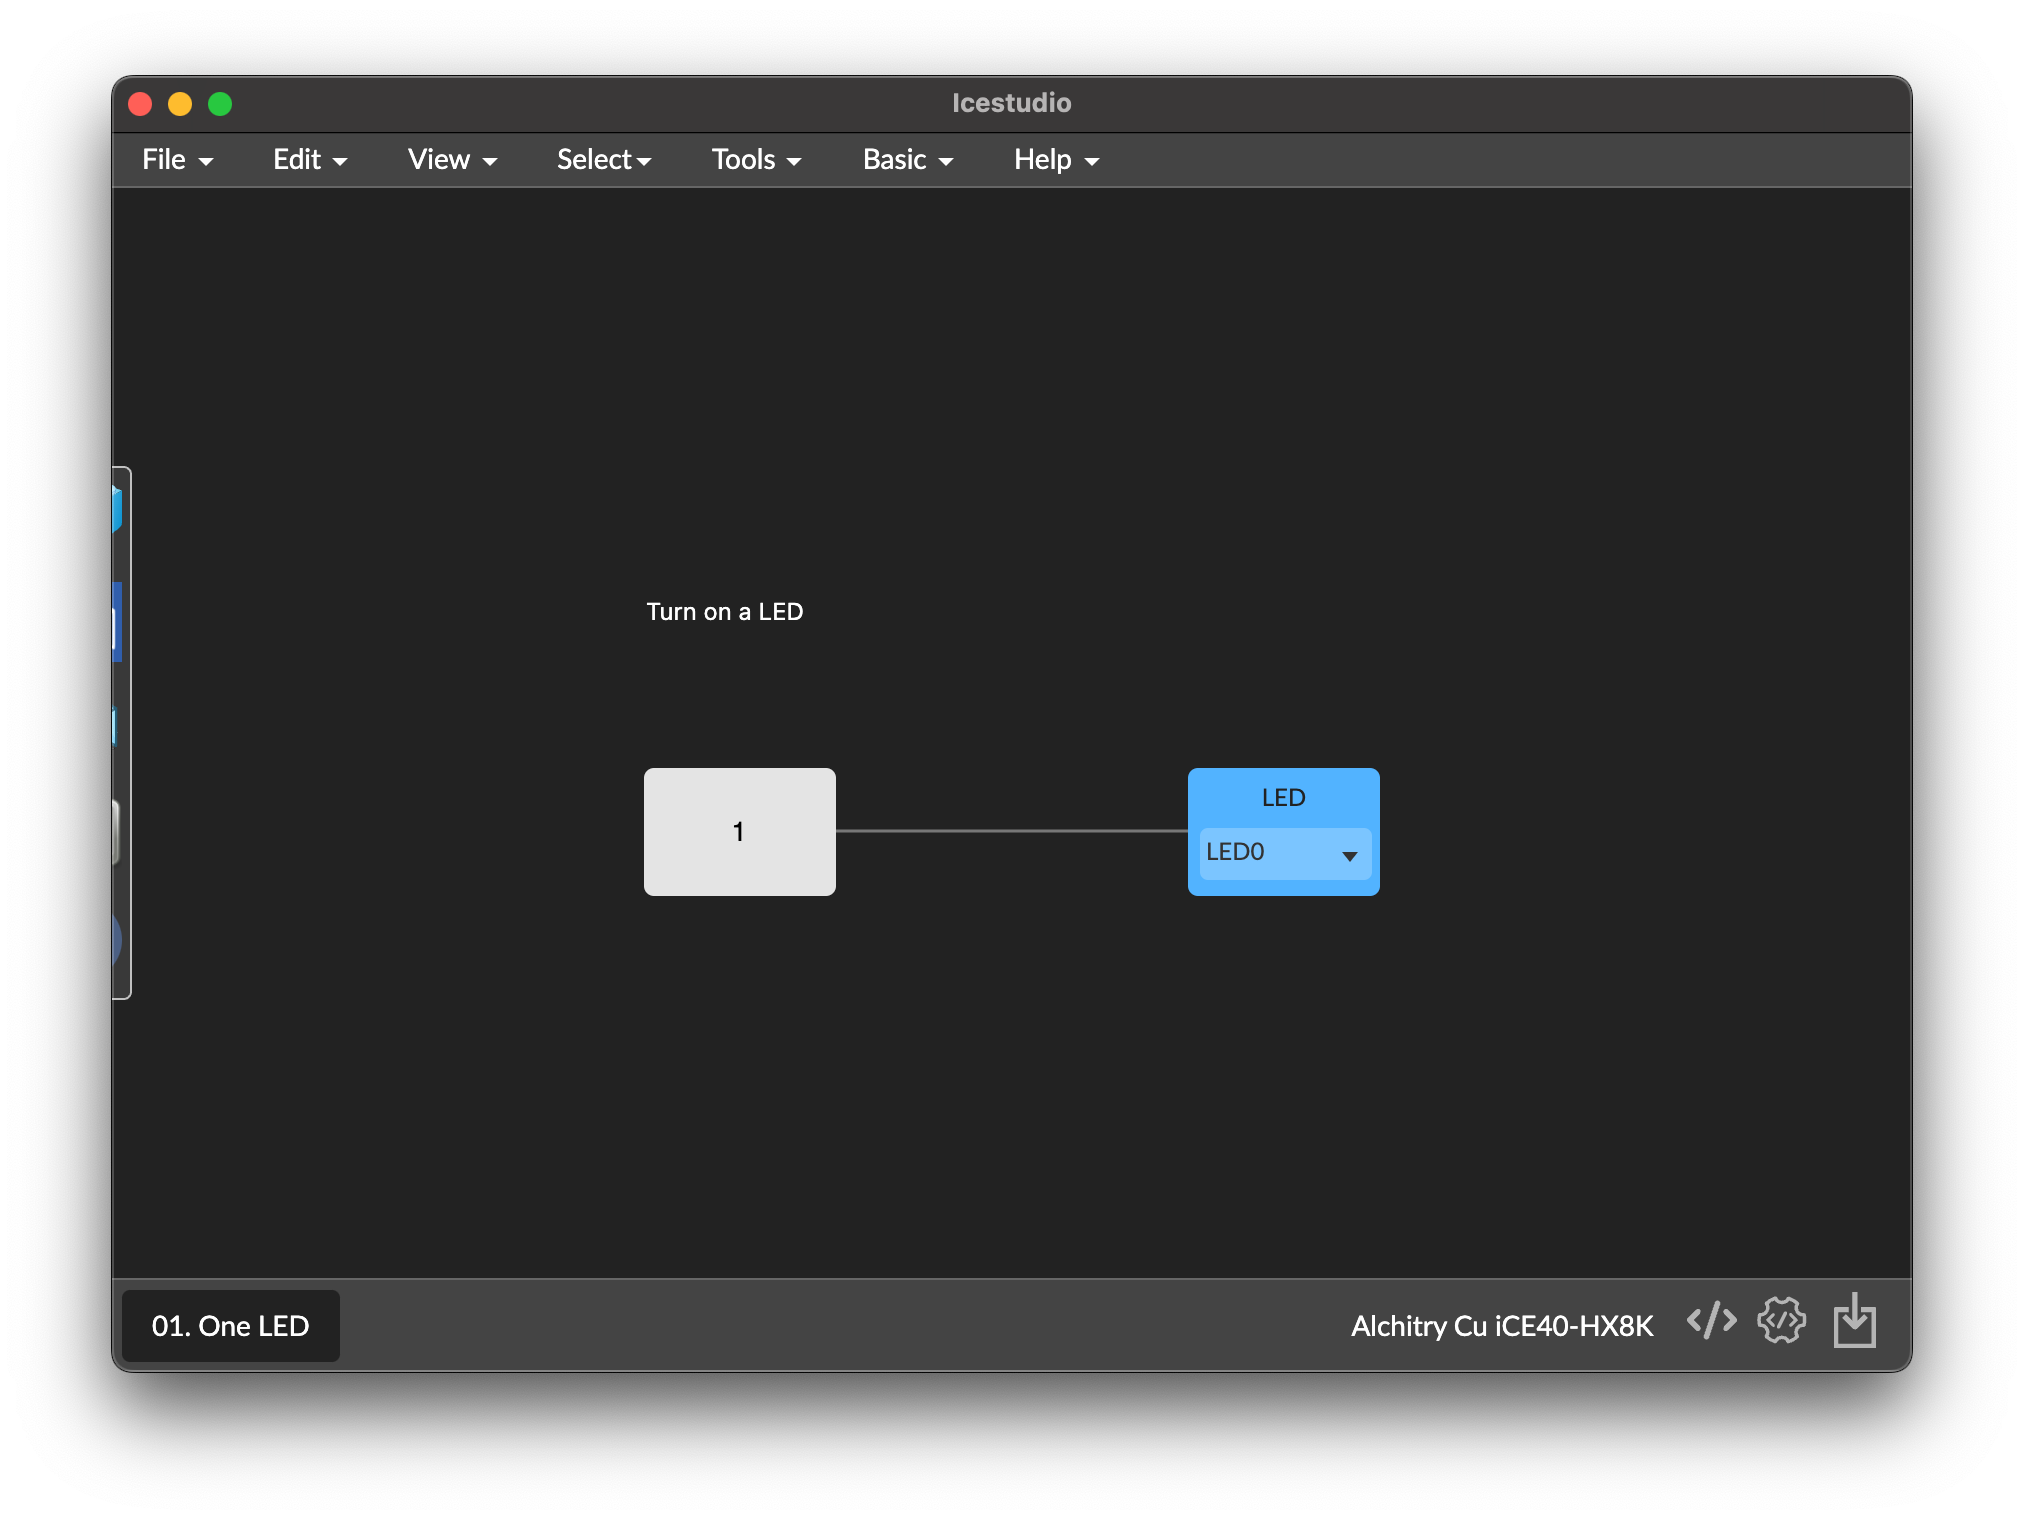Select the constant block labeled 1
The width and height of the screenshot is (2024, 1520).
[739, 831]
